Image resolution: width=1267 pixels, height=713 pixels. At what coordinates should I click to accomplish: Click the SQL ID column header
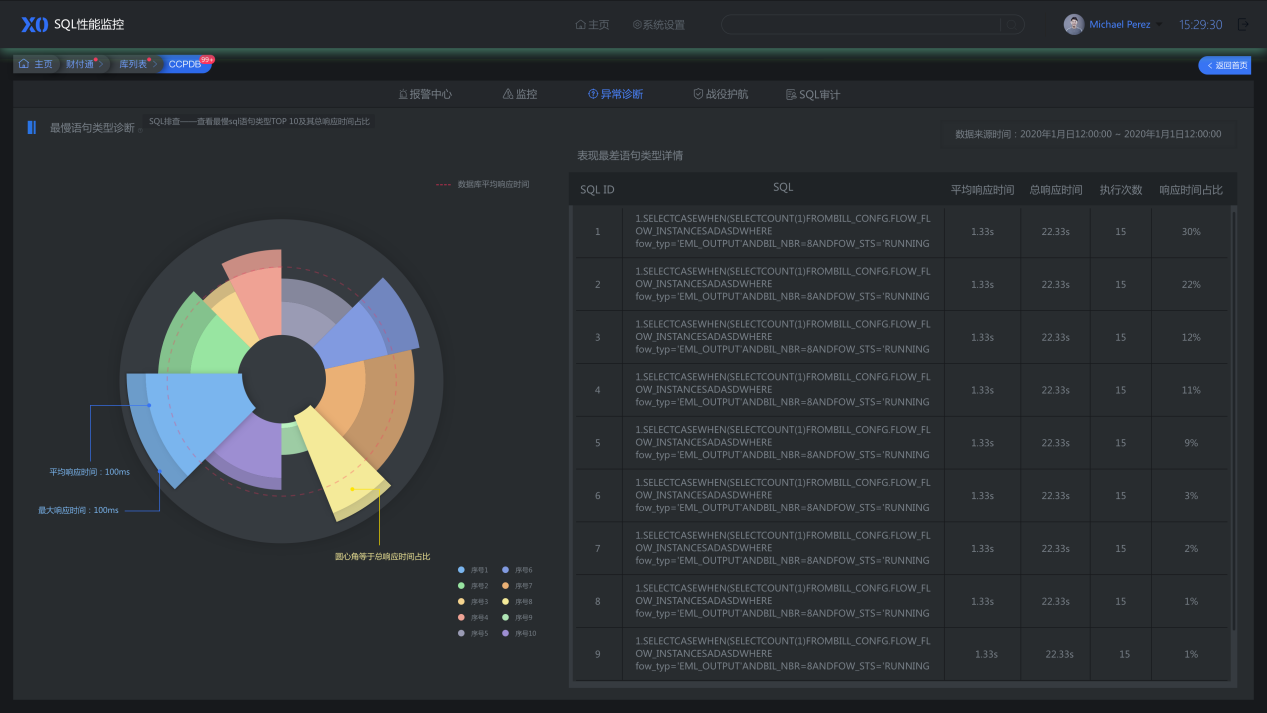point(597,190)
